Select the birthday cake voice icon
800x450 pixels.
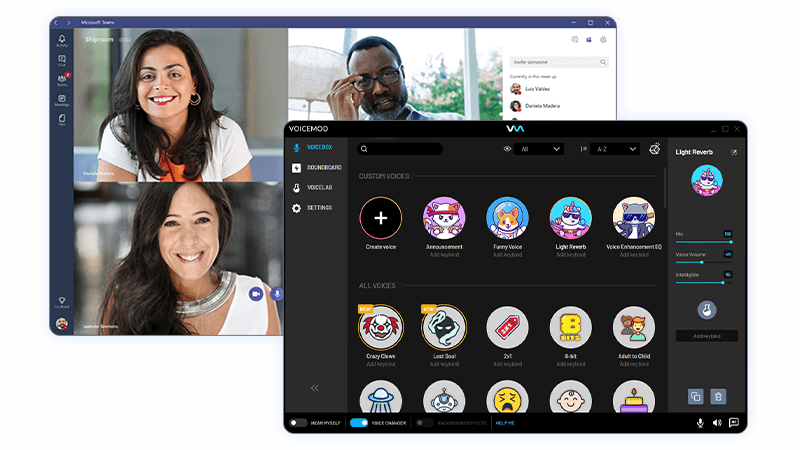[x=634, y=397]
